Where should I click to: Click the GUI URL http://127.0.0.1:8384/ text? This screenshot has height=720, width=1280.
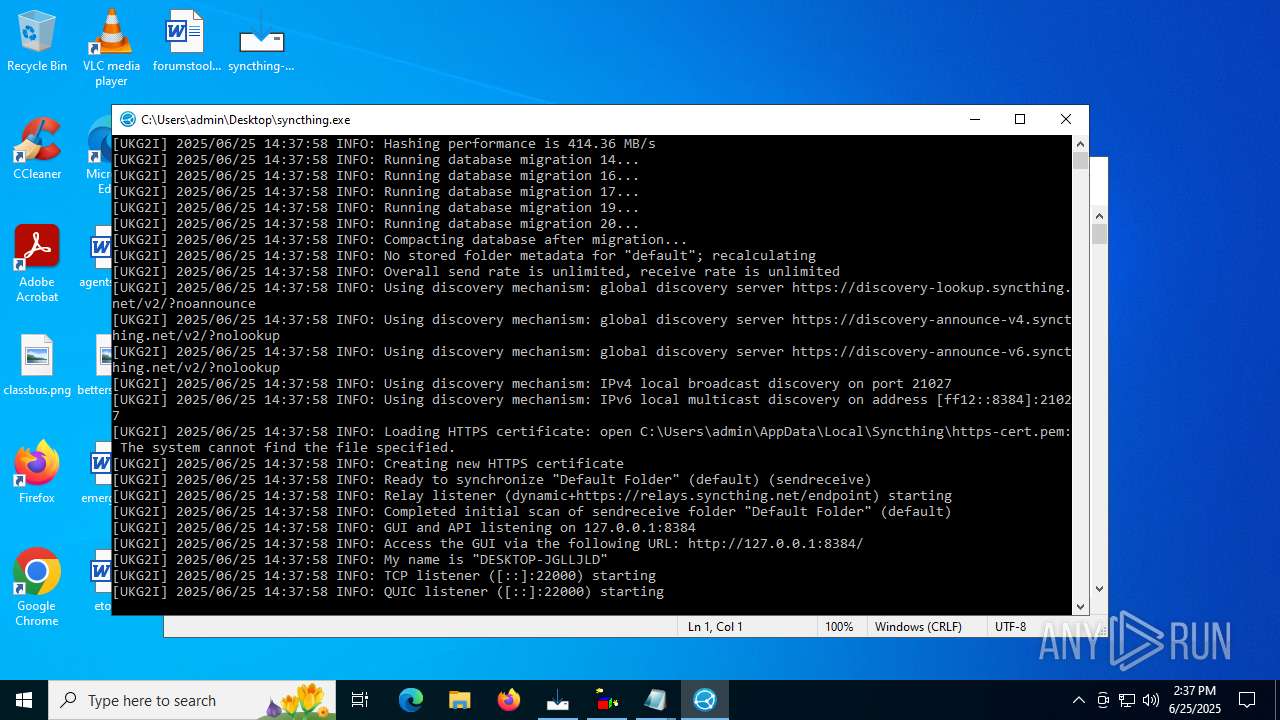[775, 544]
